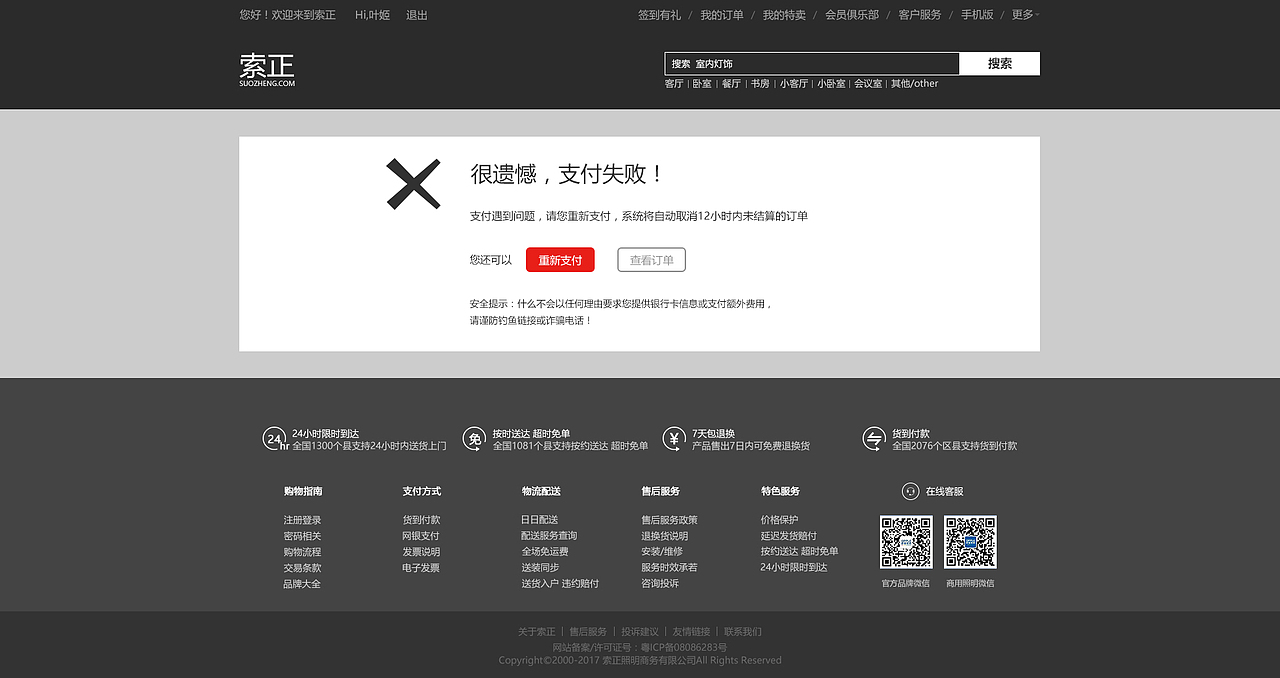The height and width of the screenshot is (678, 1280).
Task: Click the 在线客服 headset icon
Action: 910,491
